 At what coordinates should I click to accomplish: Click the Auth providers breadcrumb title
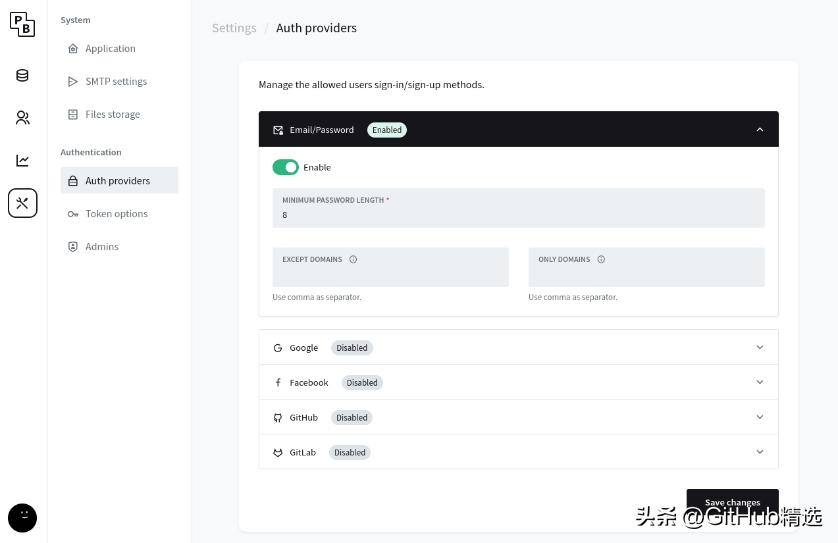[316, 28]
